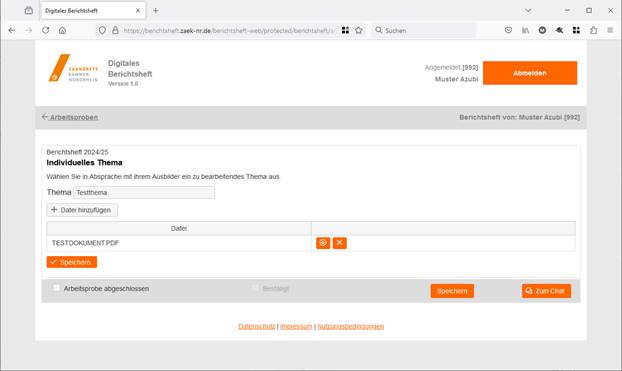Open a new tab with plus icon
622x371 pixels.
(x=156, y=11)
